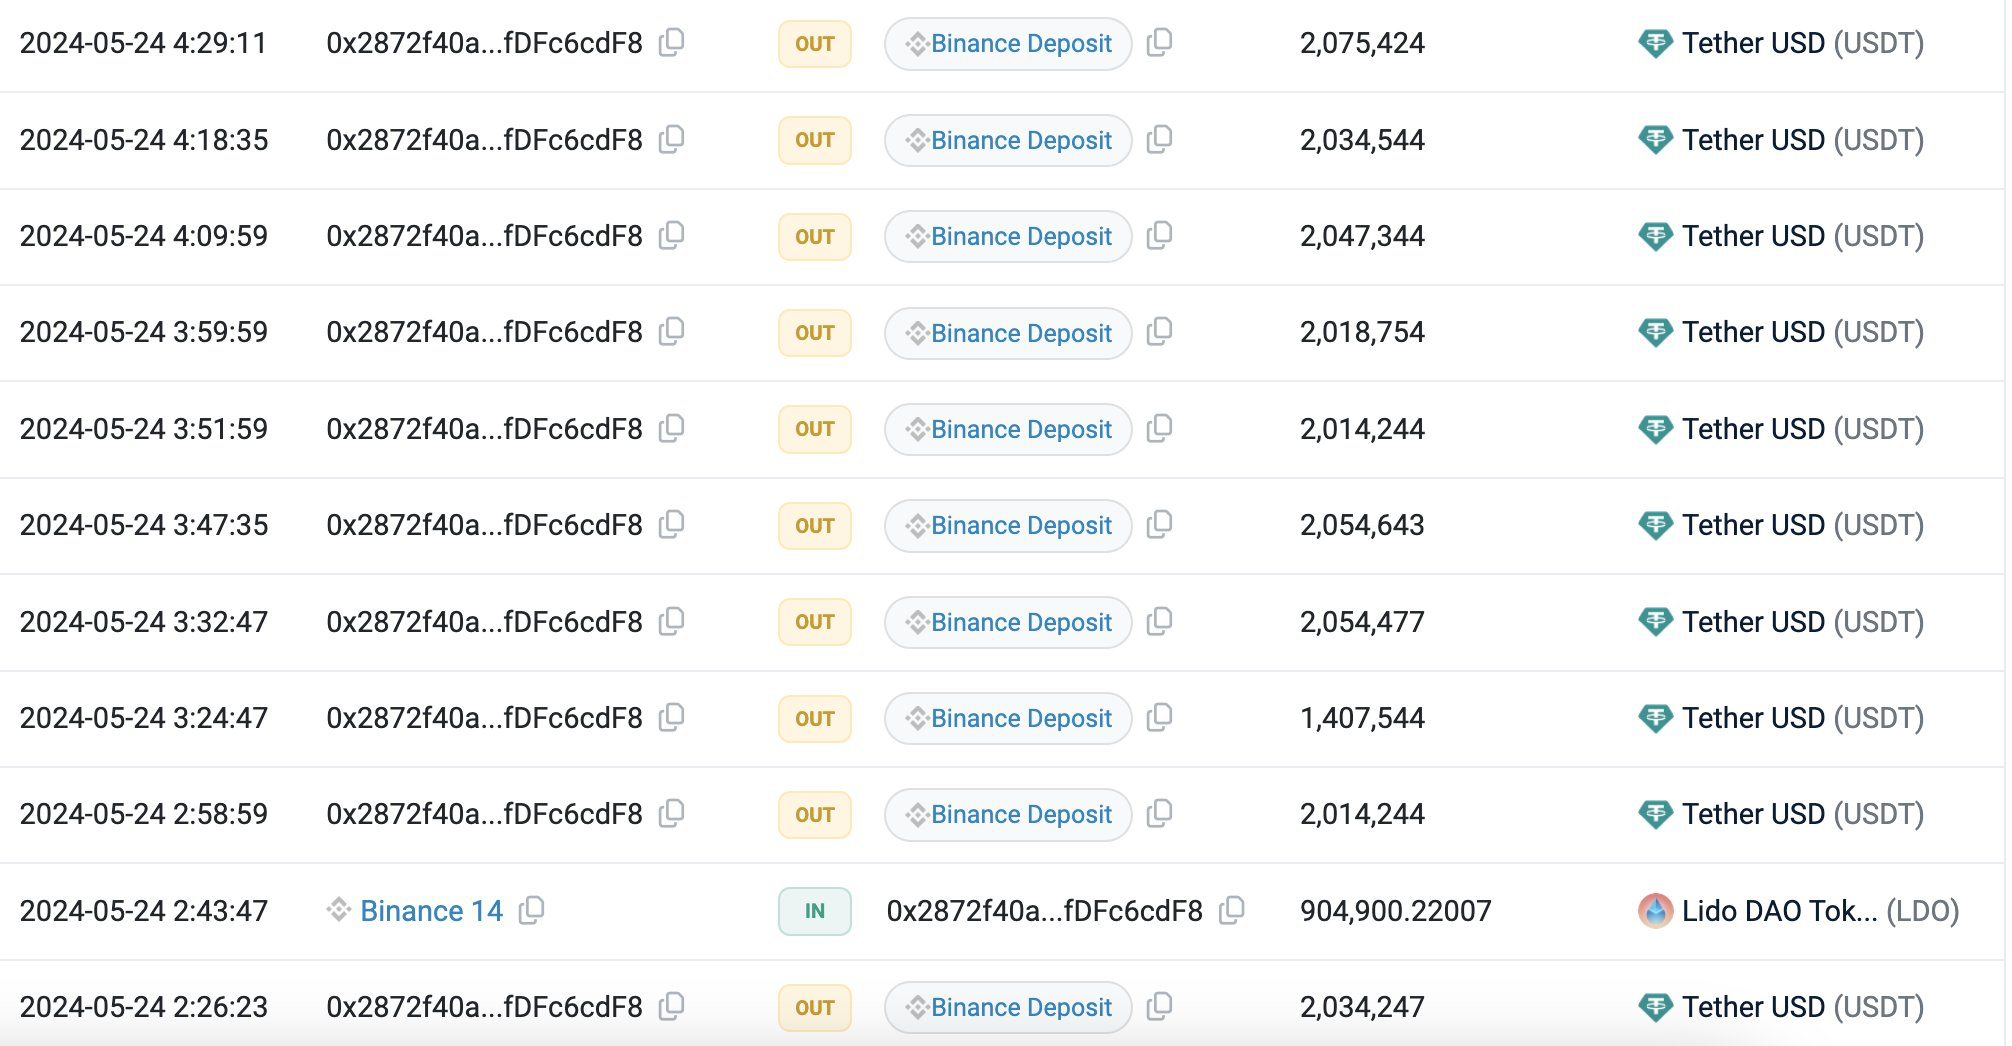Open Binance Deposit link in 3:32:47 row
Image resolution: width=2012 pixels, height=1046 pixels.
click(x=1008, y=622)
